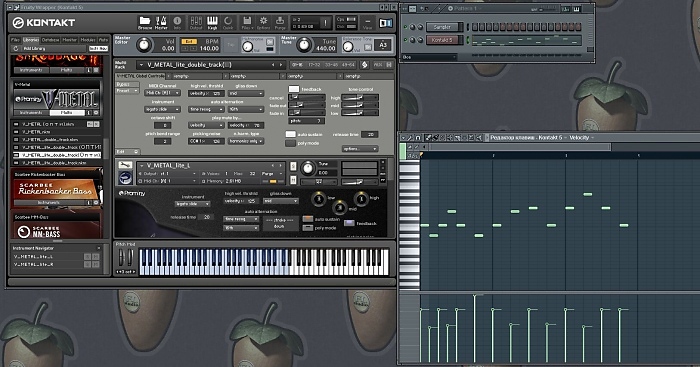This screenshot has height=367, width=700.
Task: Adjust the Master Tune knob
Action: (304, 45)
